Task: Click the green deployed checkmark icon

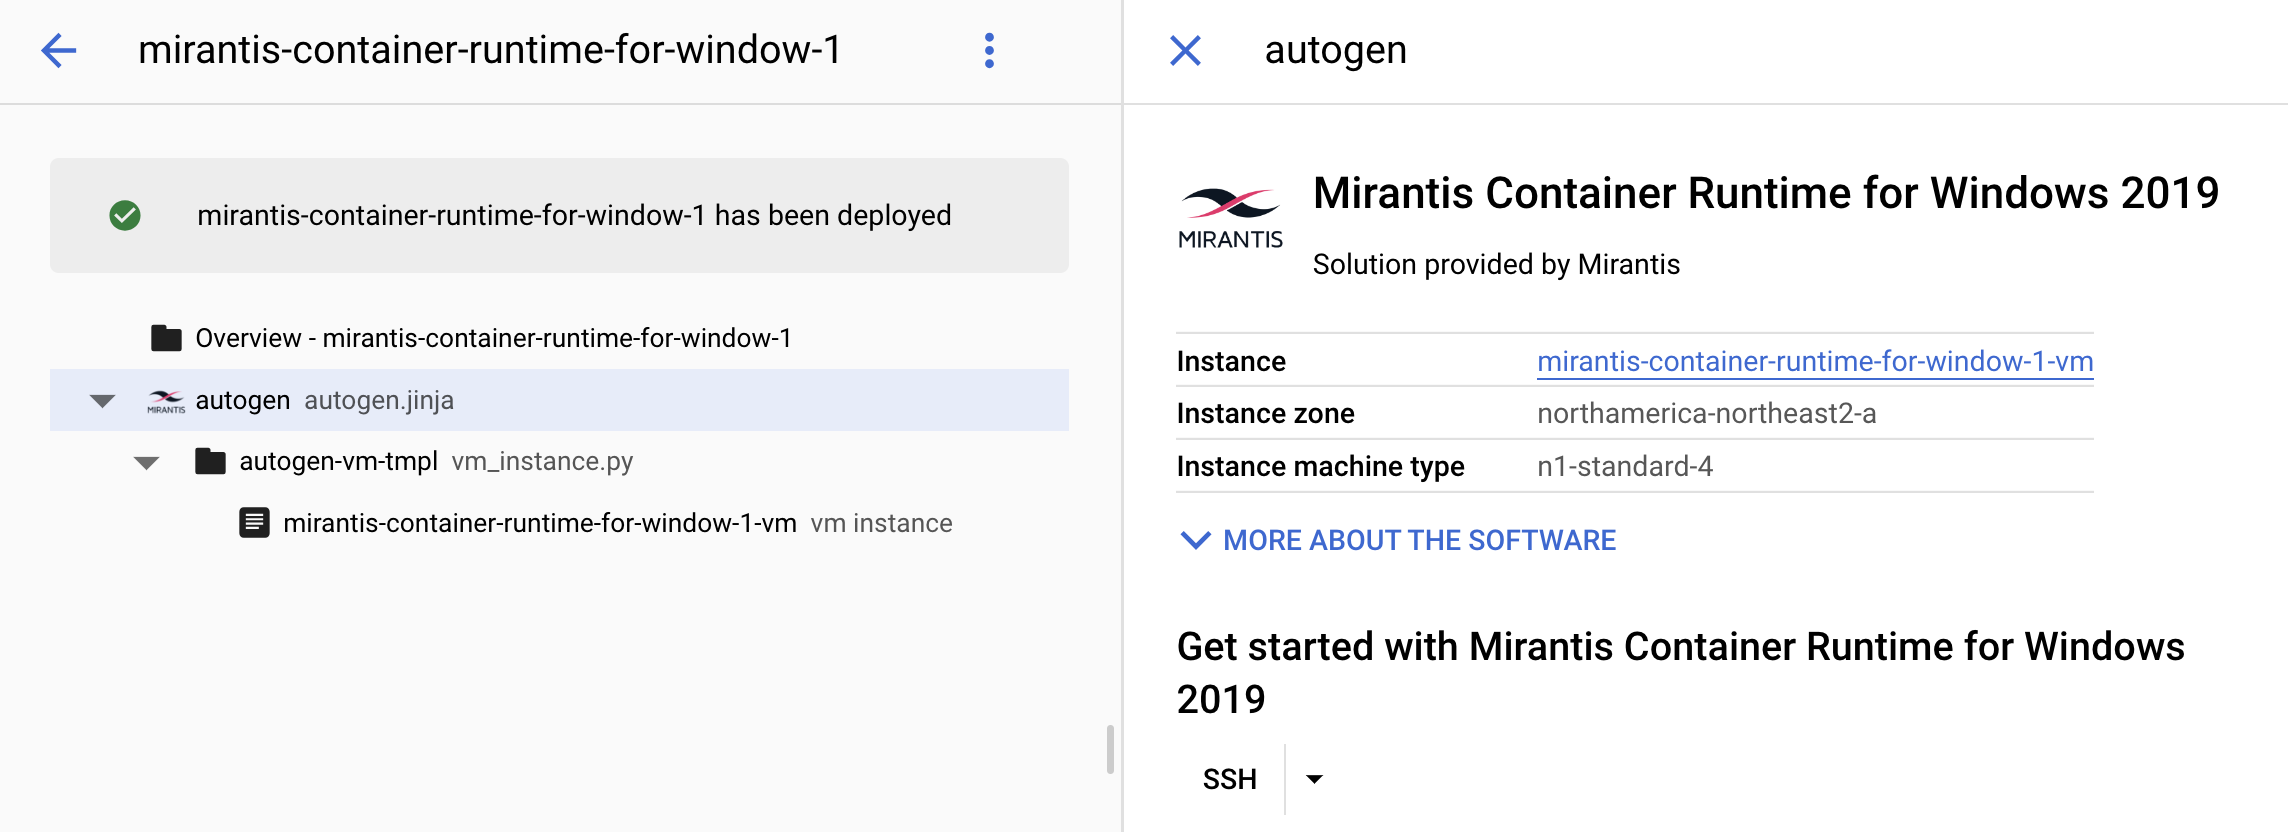Action: point(125,215)
